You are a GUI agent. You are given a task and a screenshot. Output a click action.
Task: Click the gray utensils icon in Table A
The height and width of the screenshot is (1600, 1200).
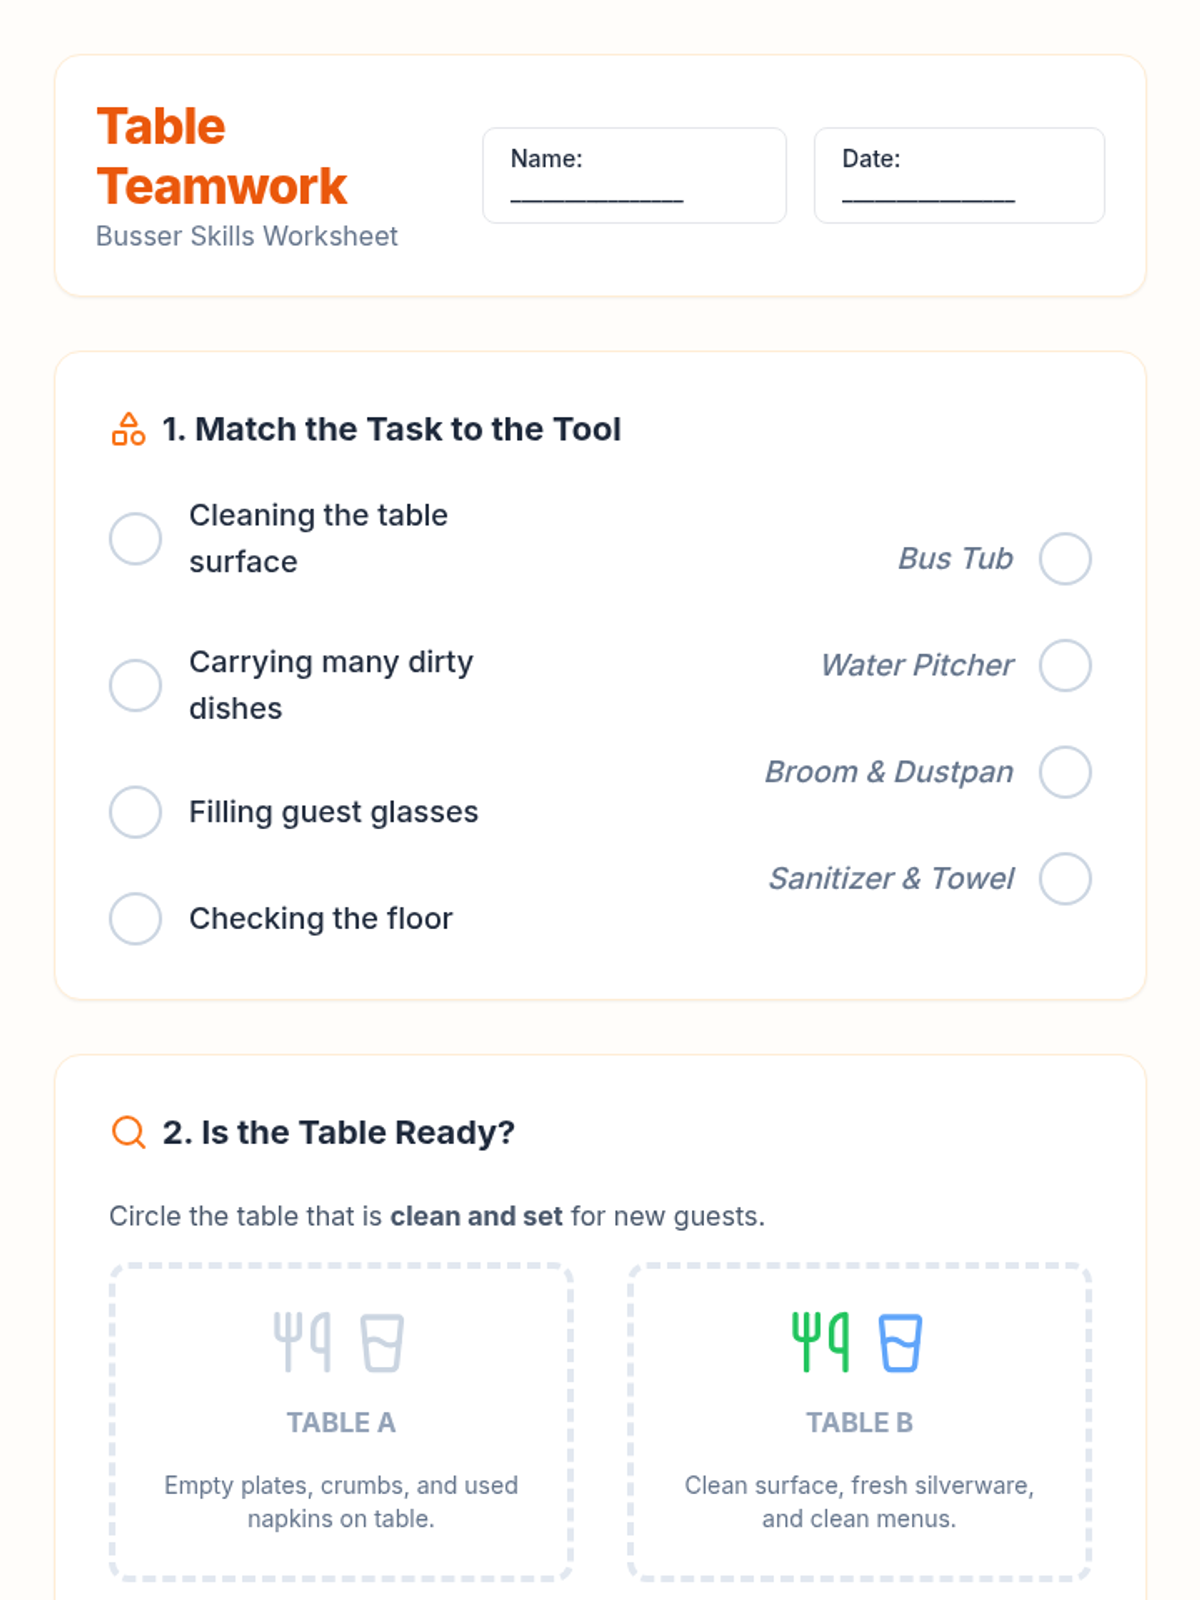[302, 1342]
